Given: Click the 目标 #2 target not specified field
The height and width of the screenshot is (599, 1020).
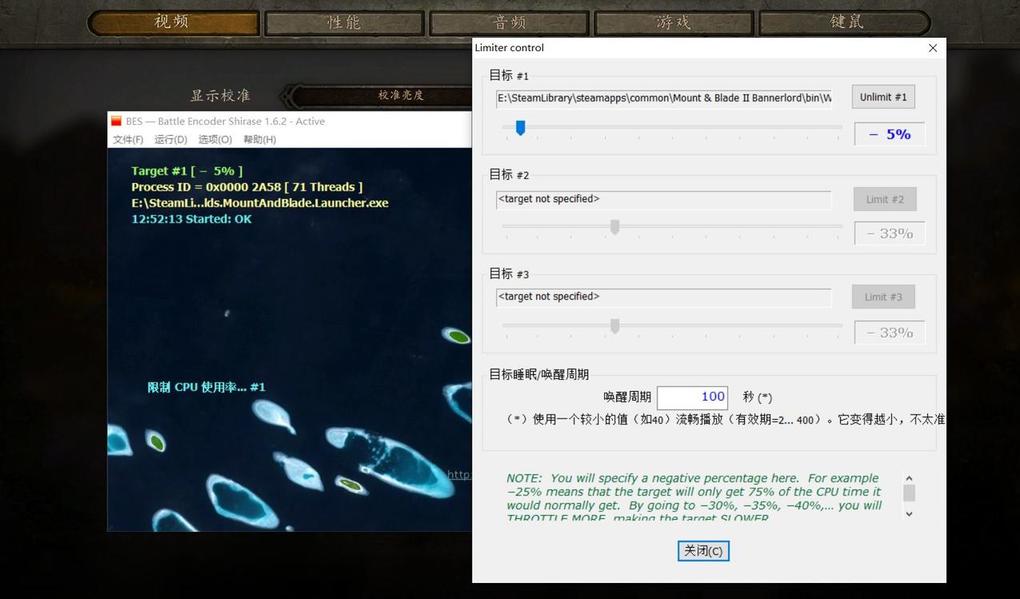Looking at the screenshot, I should [664, 200].
